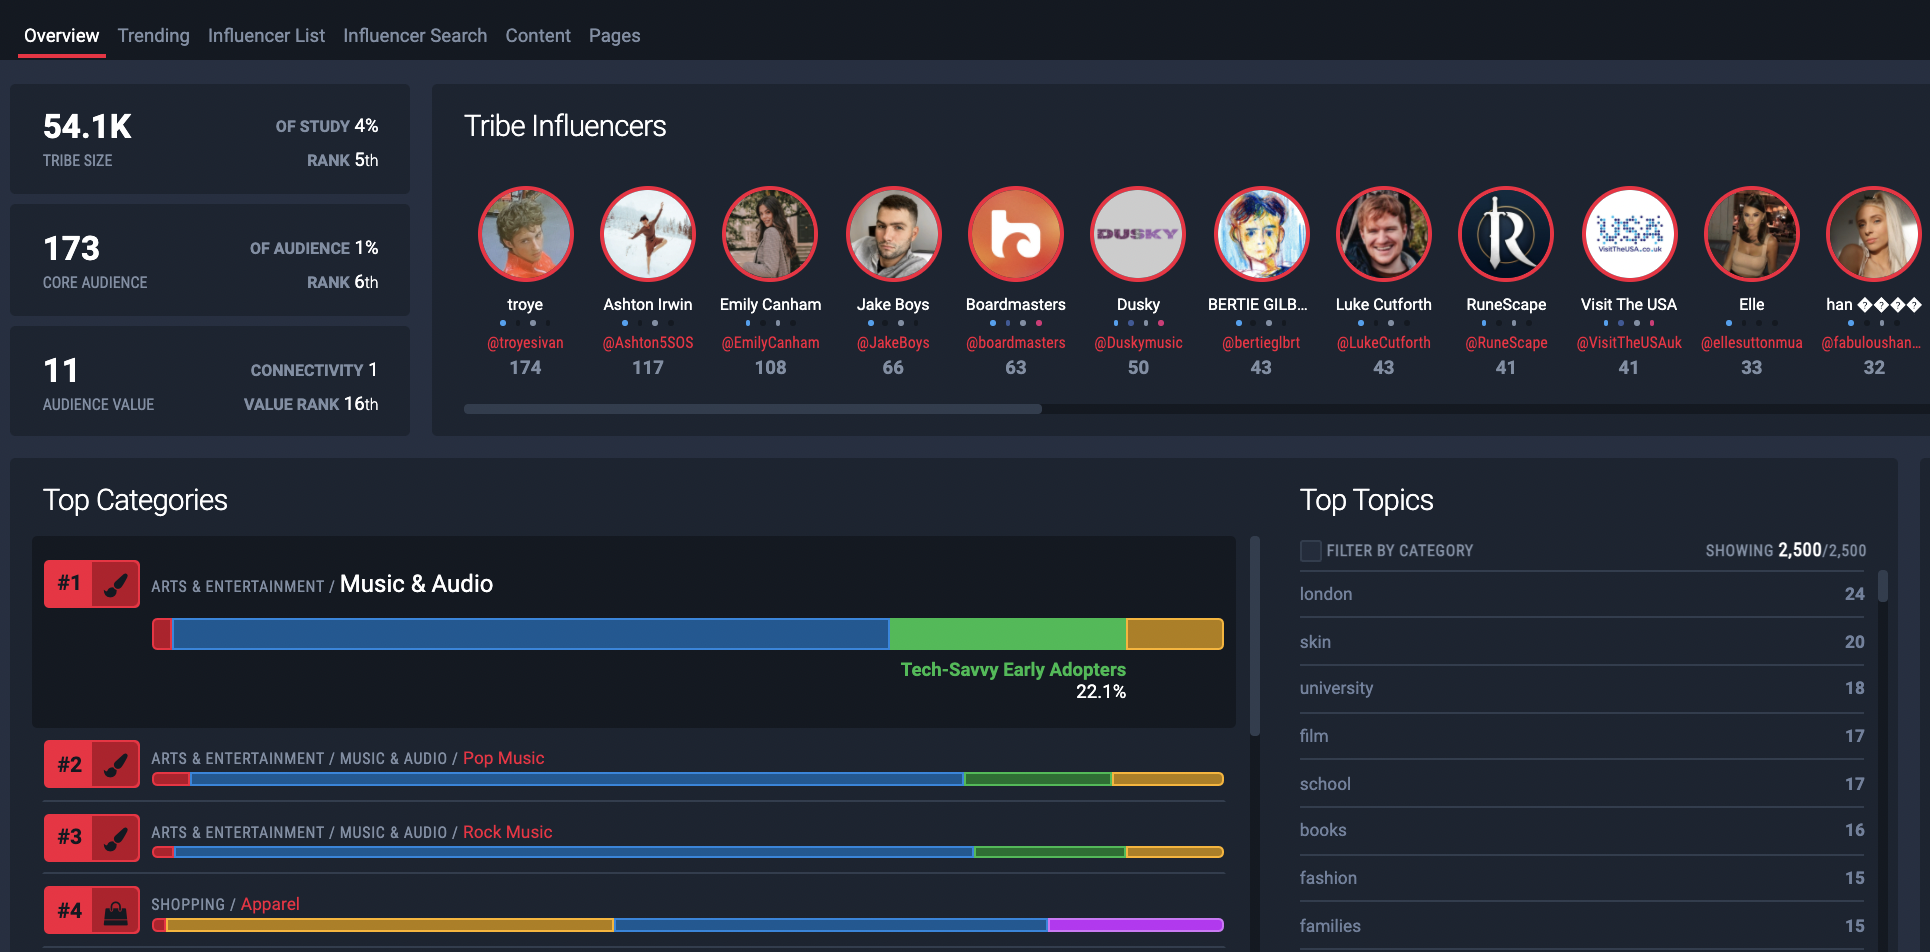Expand the Rock Music category row
The height and width of the screenshot is (952, 1930).
[634, 838]
